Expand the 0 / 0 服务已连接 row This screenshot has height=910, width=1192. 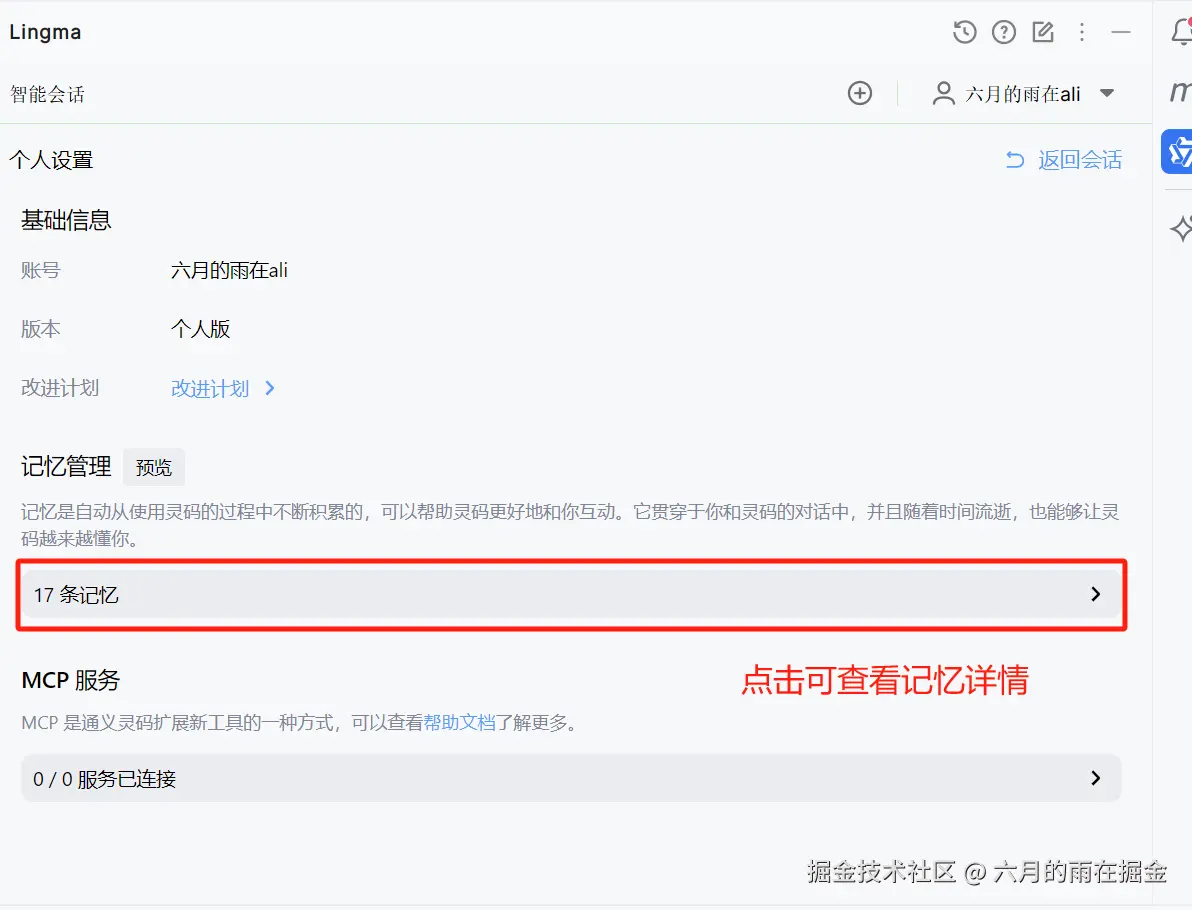(x=570, y=778)
